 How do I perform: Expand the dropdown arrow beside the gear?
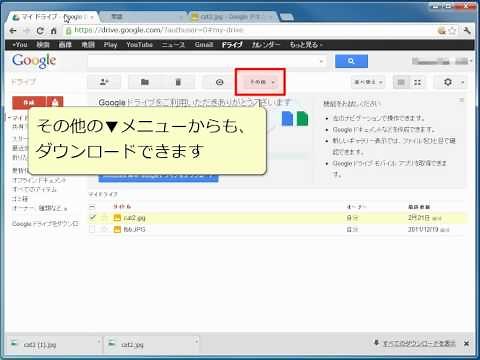click(463, 82)
